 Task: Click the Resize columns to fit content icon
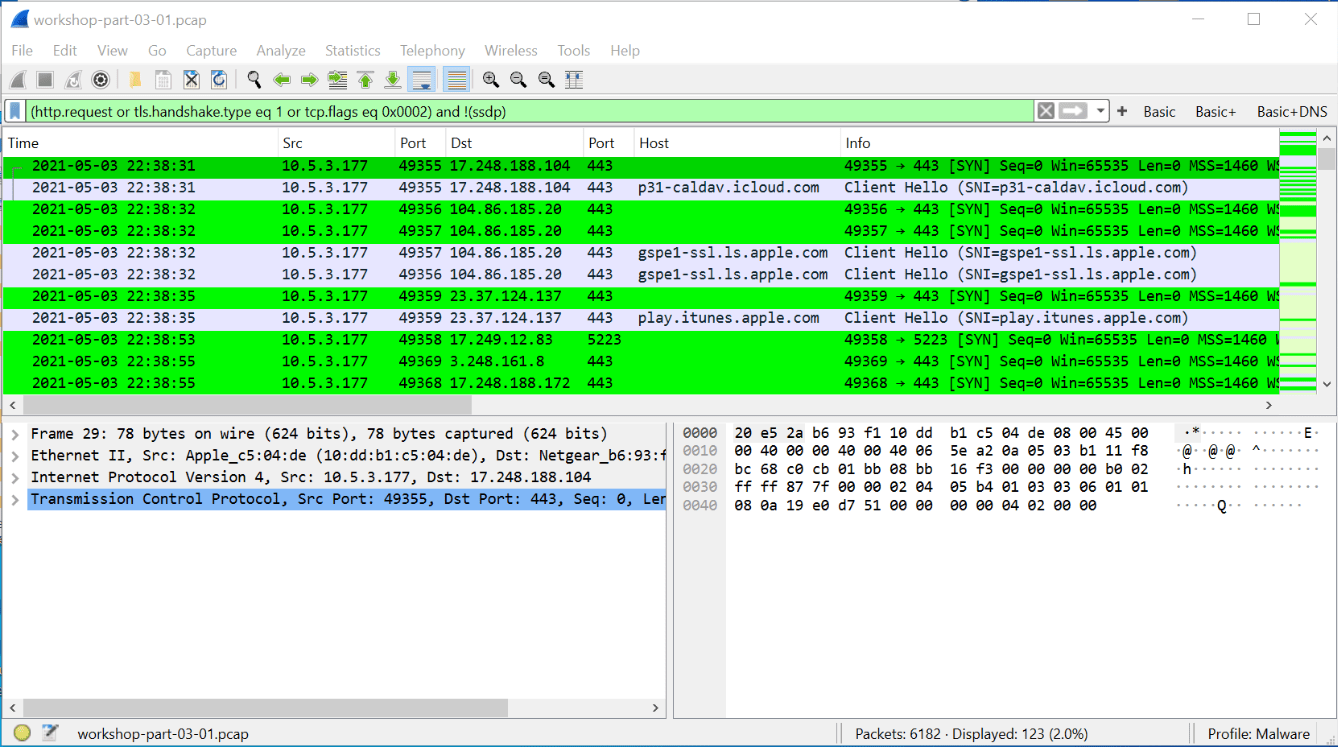[574, 80]
